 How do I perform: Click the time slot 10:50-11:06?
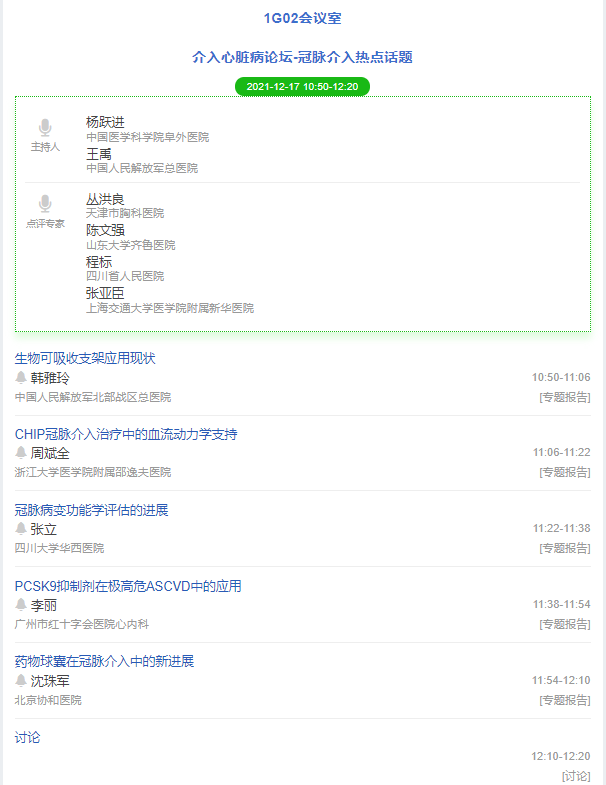point(561,377)
